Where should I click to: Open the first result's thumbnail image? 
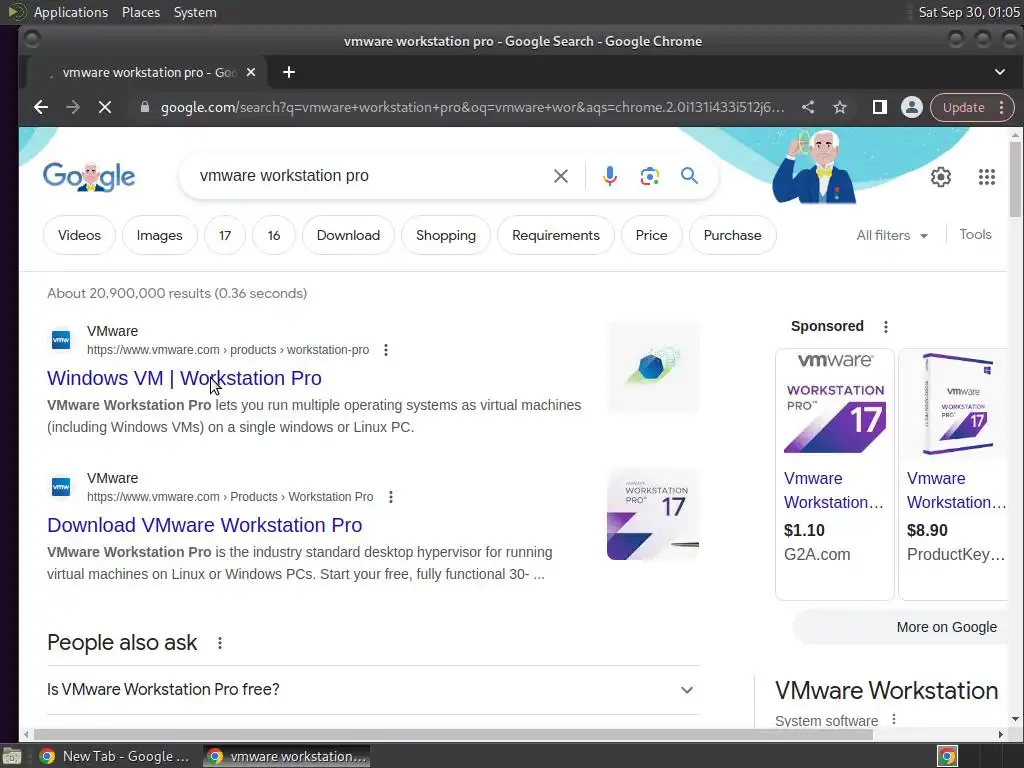pyautogui.click(x=653, y=368)
